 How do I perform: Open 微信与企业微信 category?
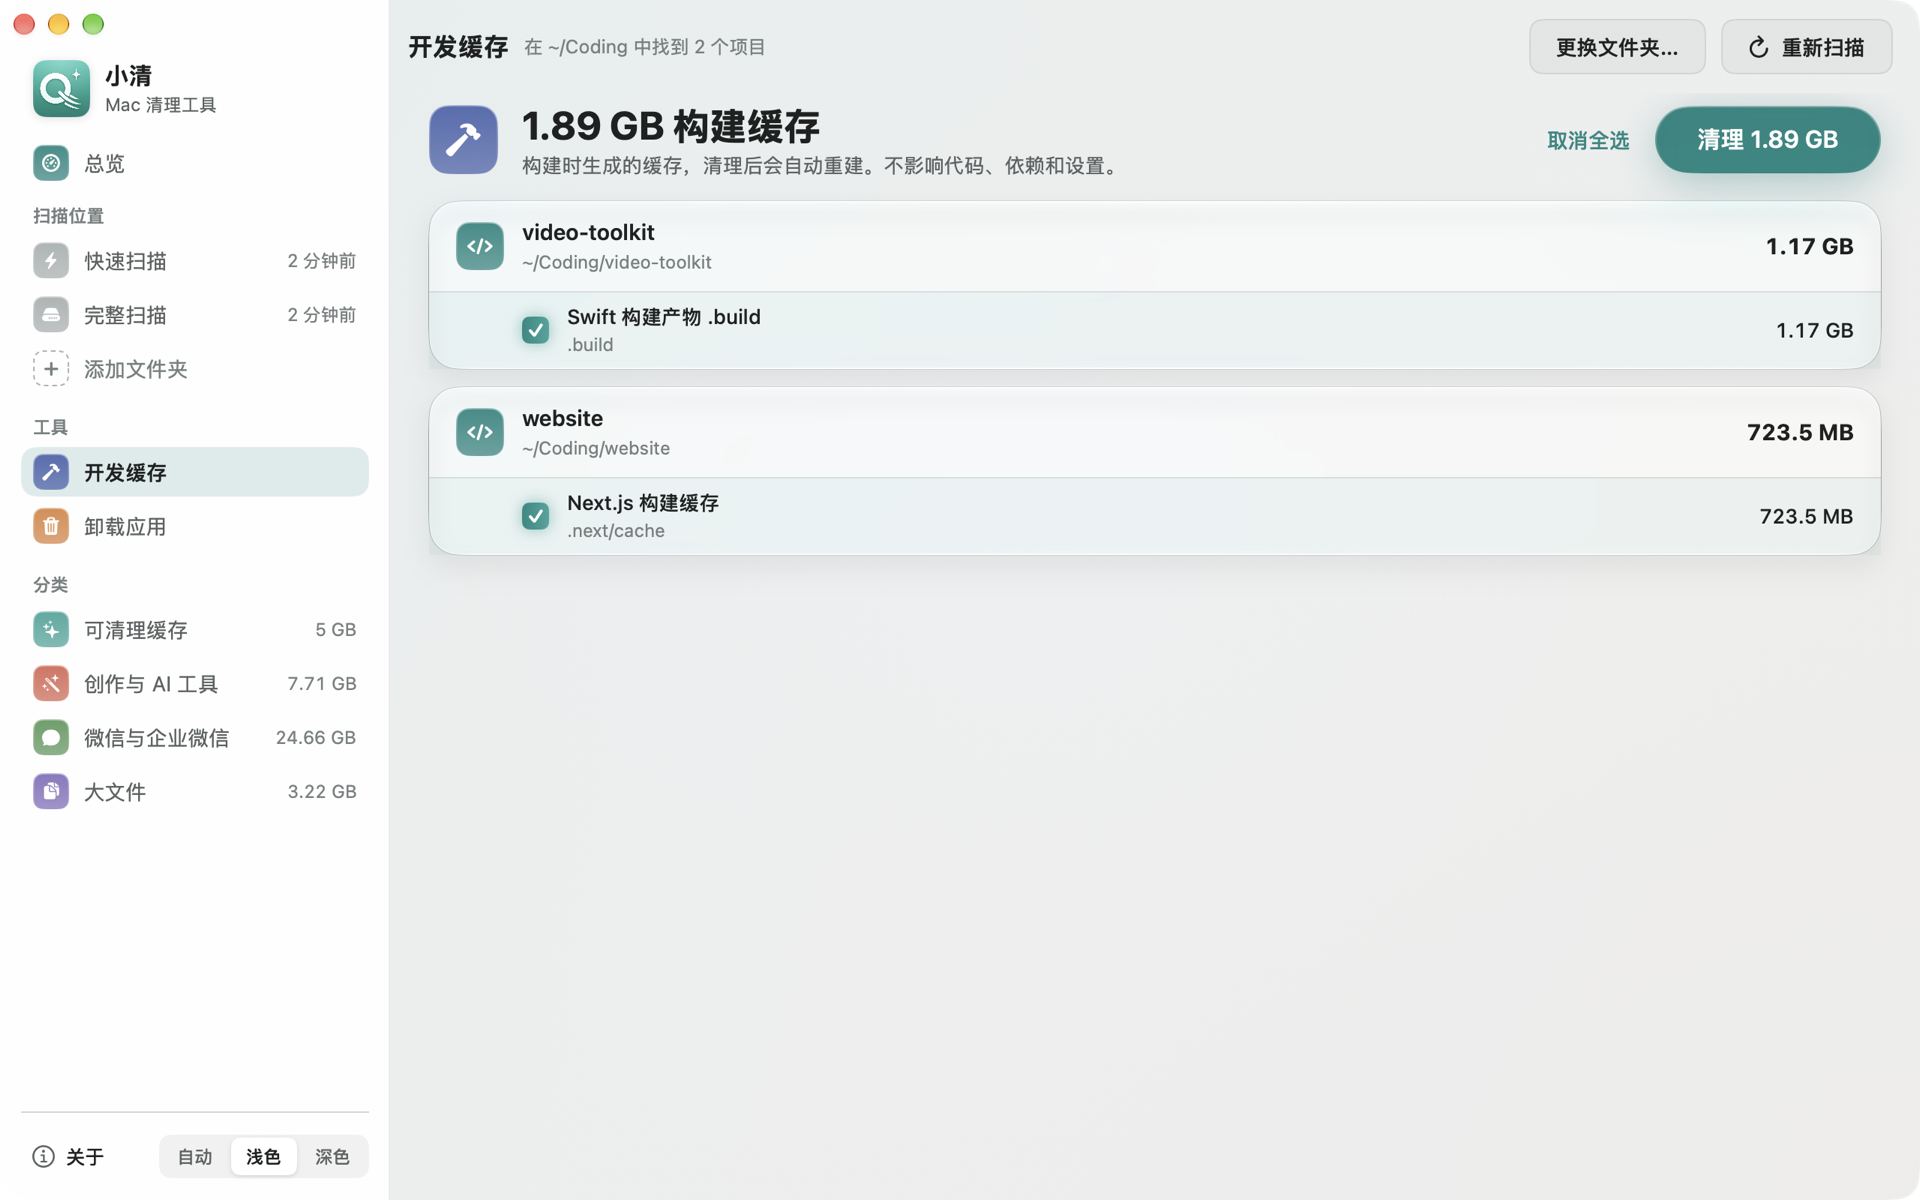click(195, 738)
